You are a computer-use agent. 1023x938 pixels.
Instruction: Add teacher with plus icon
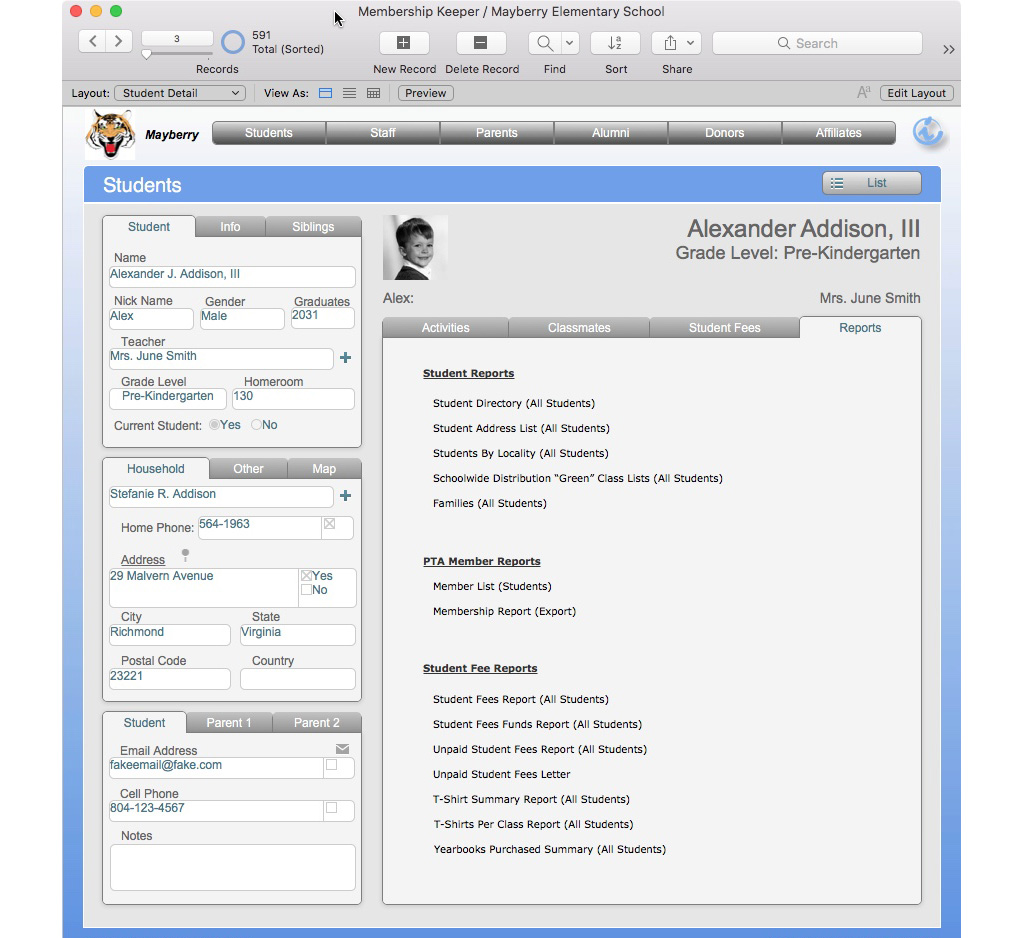tap(346, 357)
